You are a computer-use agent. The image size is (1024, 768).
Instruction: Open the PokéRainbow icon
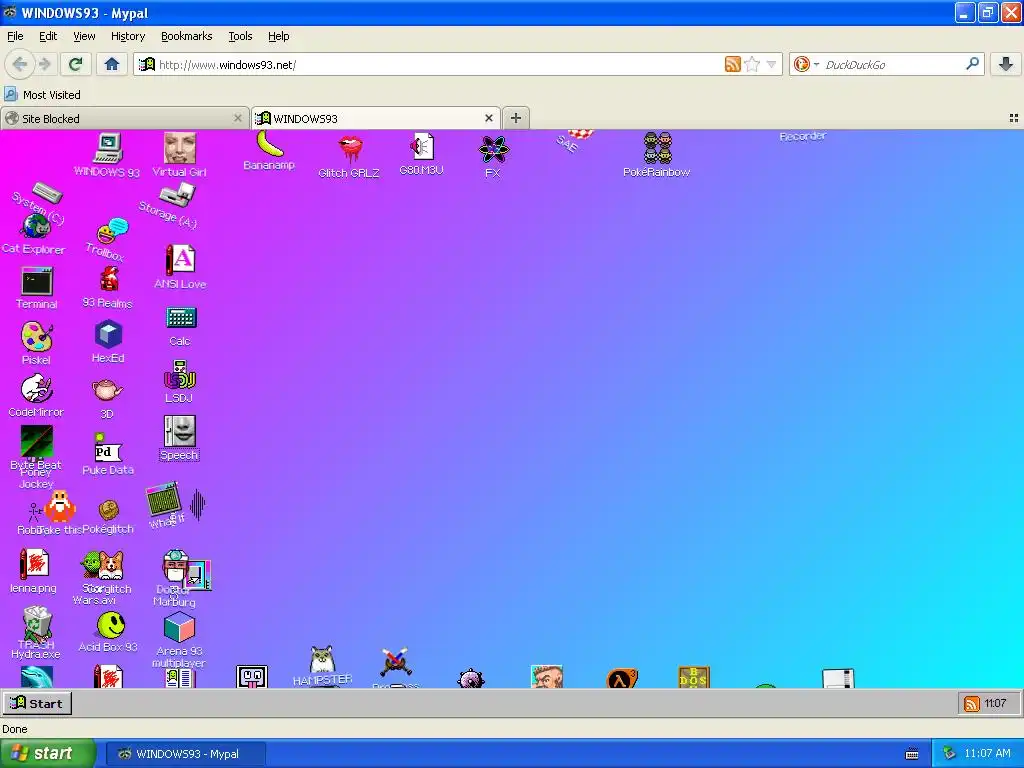point(657,148)
